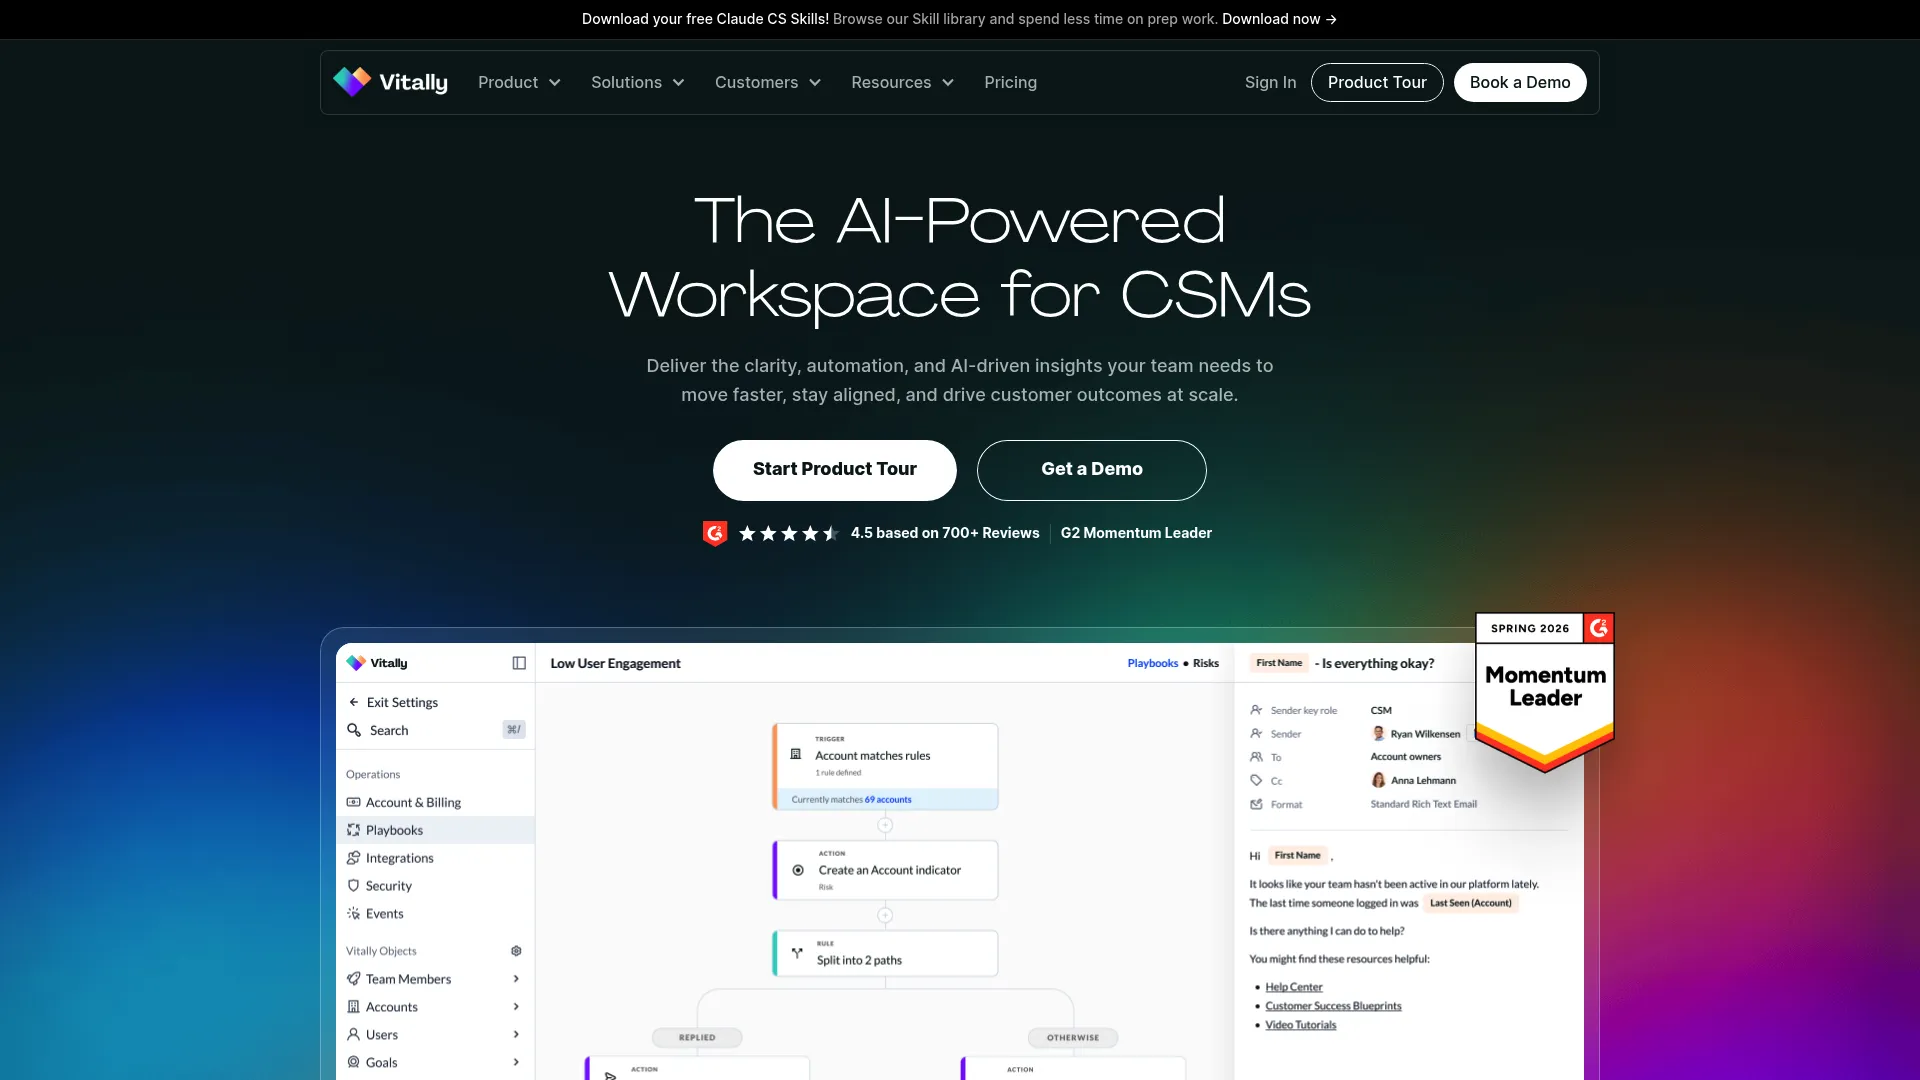Viewport: 1920px width, 1080px height.
Task: Expand the Users chevron
Action: (x=516, y=1034)
